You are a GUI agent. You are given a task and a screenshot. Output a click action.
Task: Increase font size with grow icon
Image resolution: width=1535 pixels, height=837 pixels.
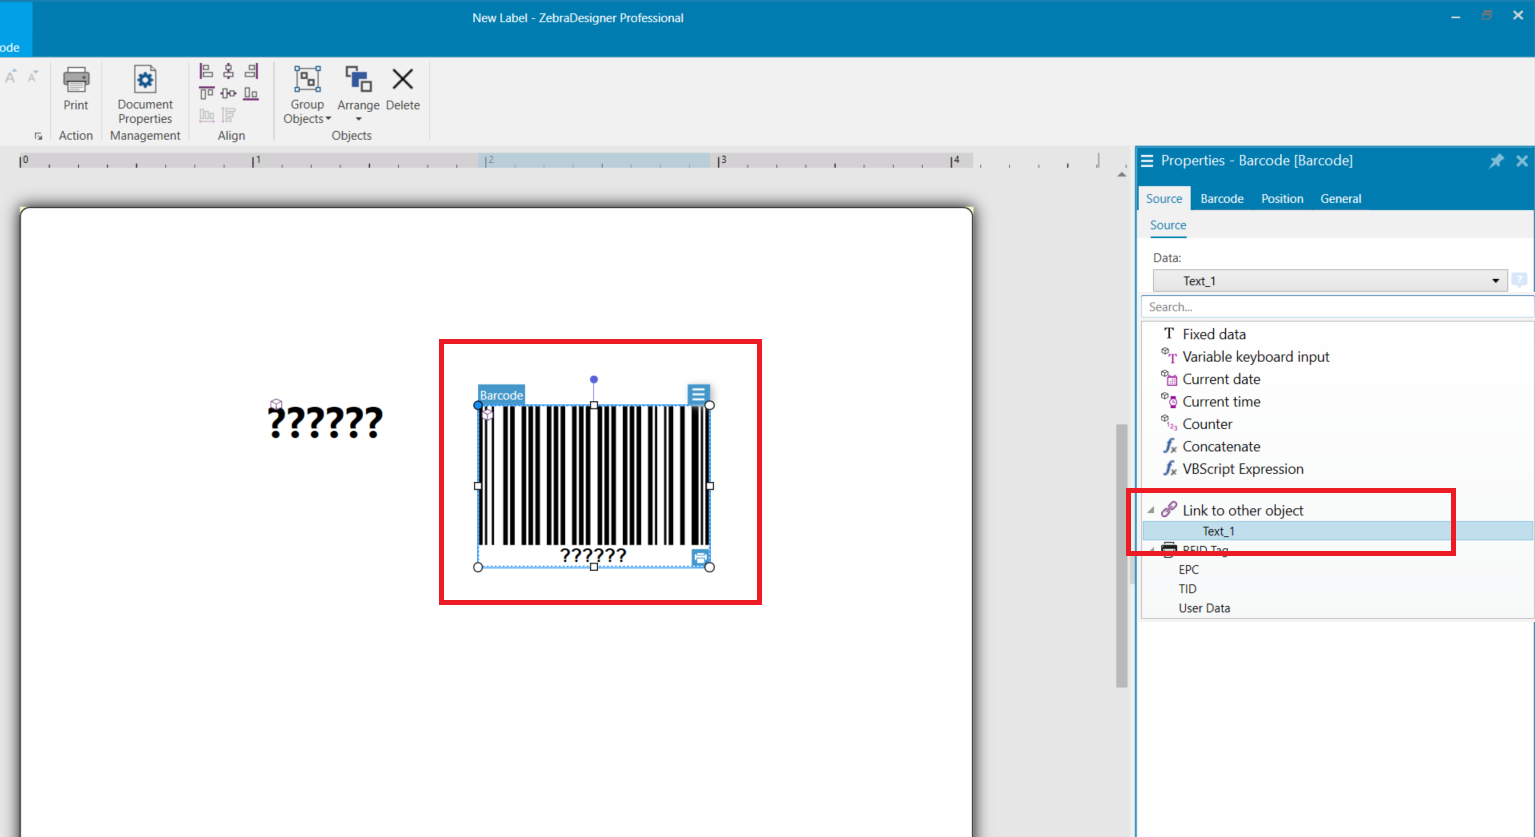pos(11,77)
